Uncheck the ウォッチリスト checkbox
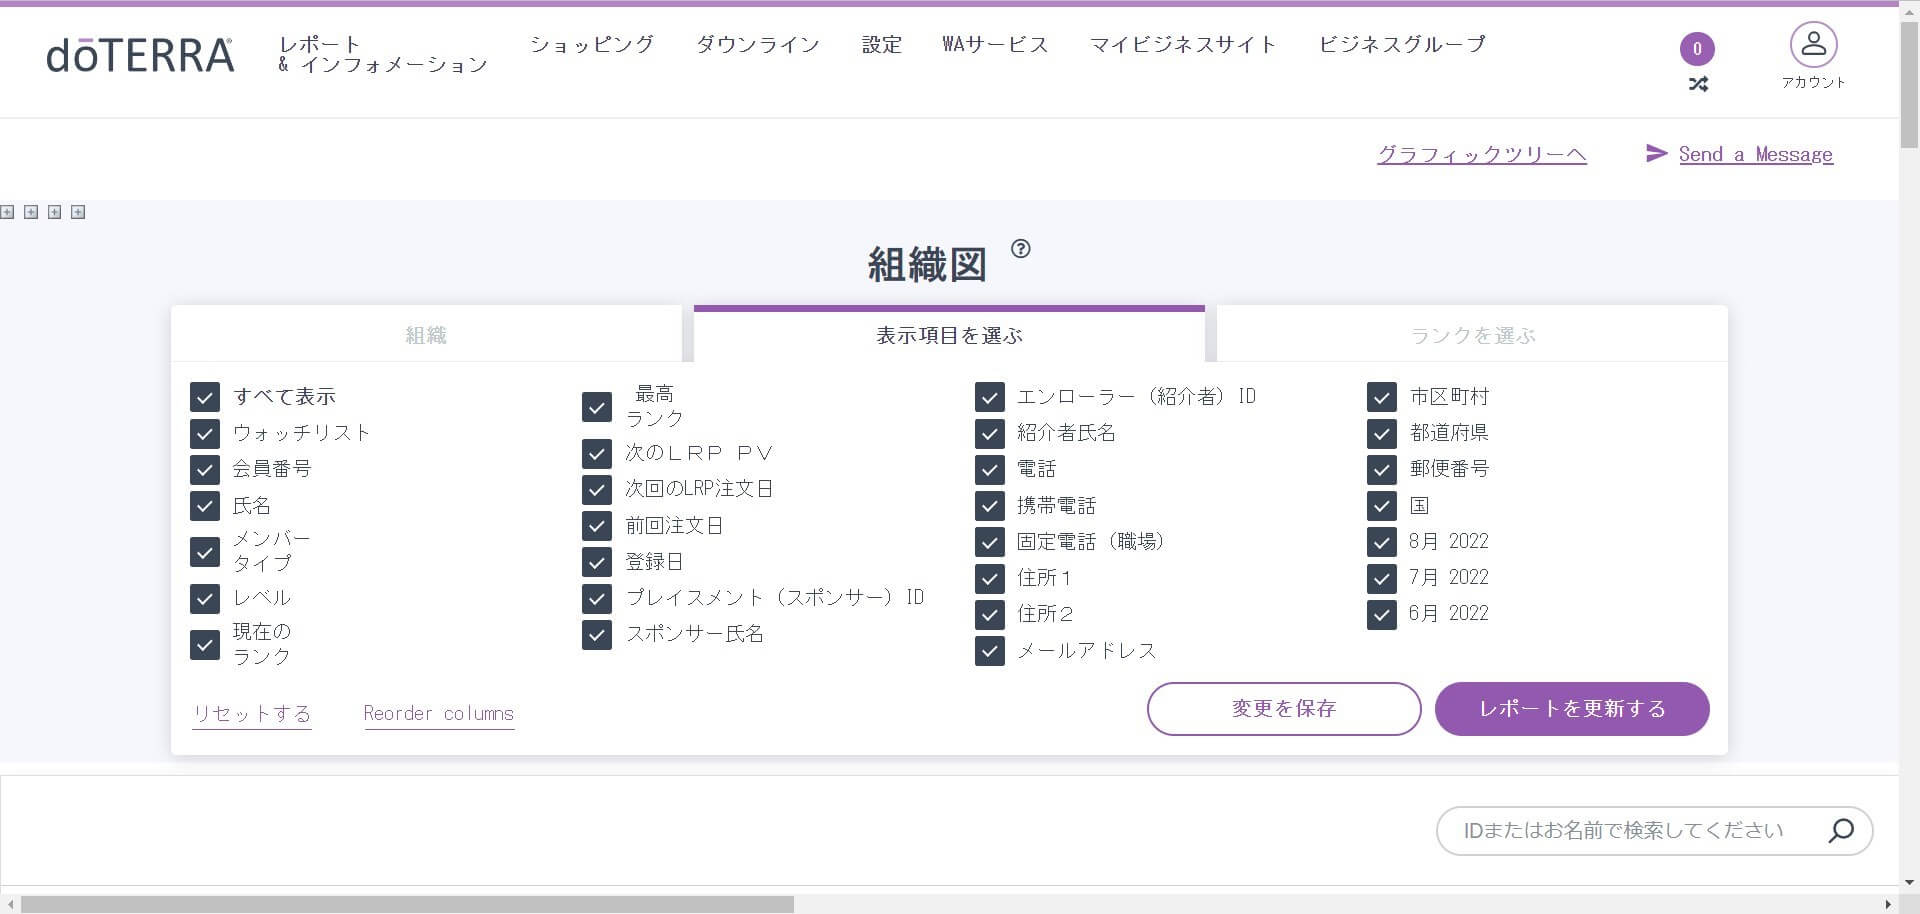Screen dimensions: 1920x914 (x=205, y=433)
